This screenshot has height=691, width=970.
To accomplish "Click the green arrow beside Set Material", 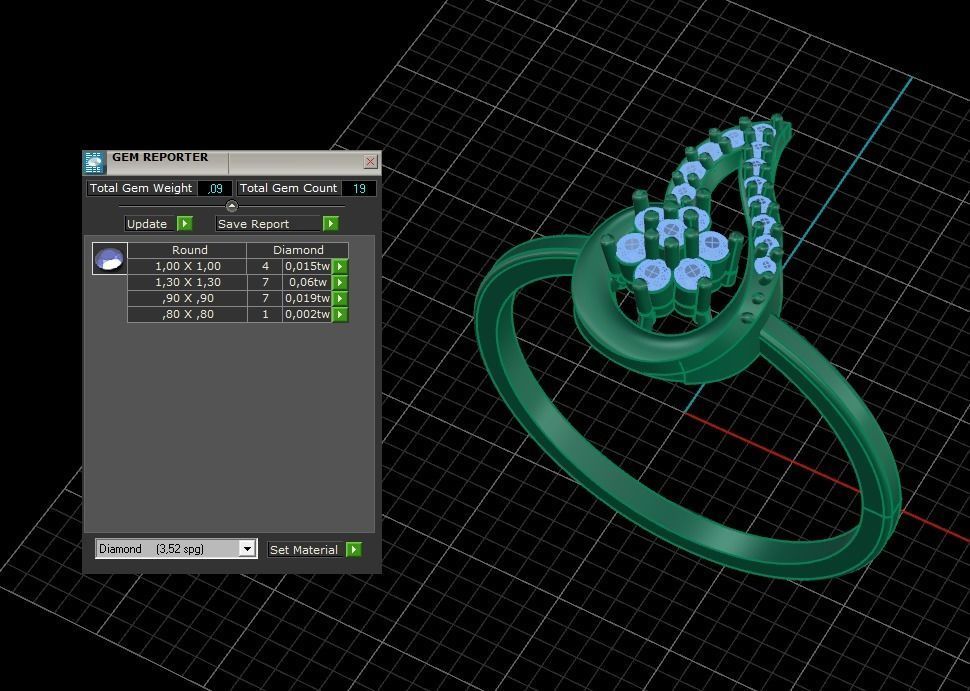I will pos(354,549).
